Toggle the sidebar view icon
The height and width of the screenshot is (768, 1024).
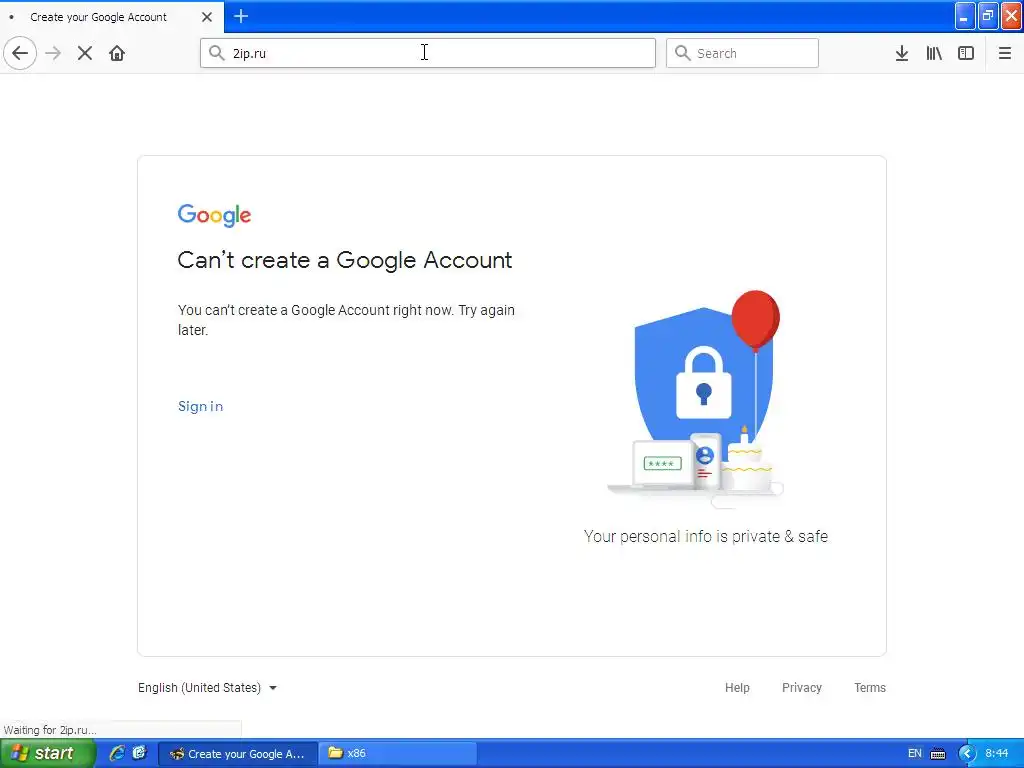coord(966,53)
